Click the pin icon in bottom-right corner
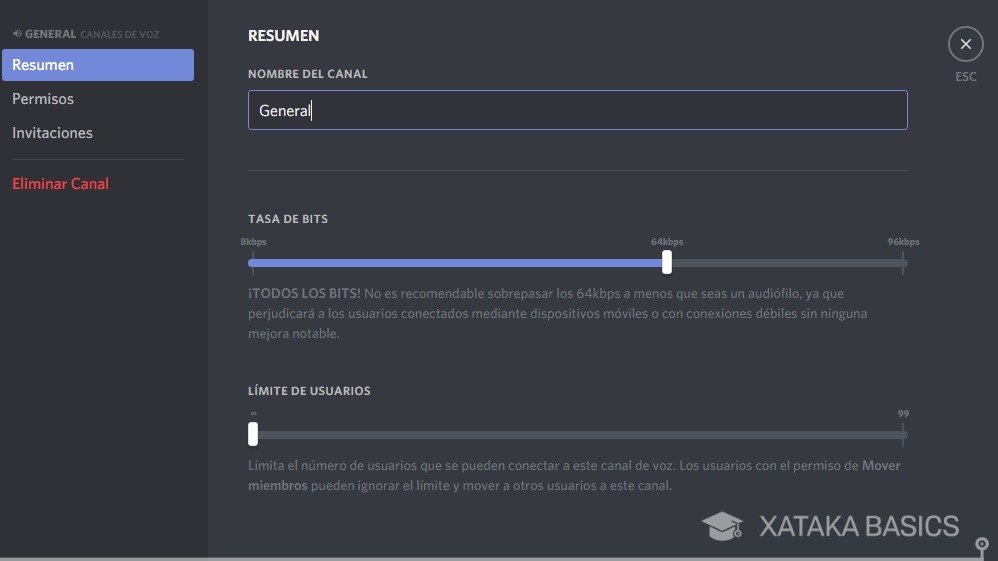The height and width of the screenshot is (561, 998). coord(982,546)
